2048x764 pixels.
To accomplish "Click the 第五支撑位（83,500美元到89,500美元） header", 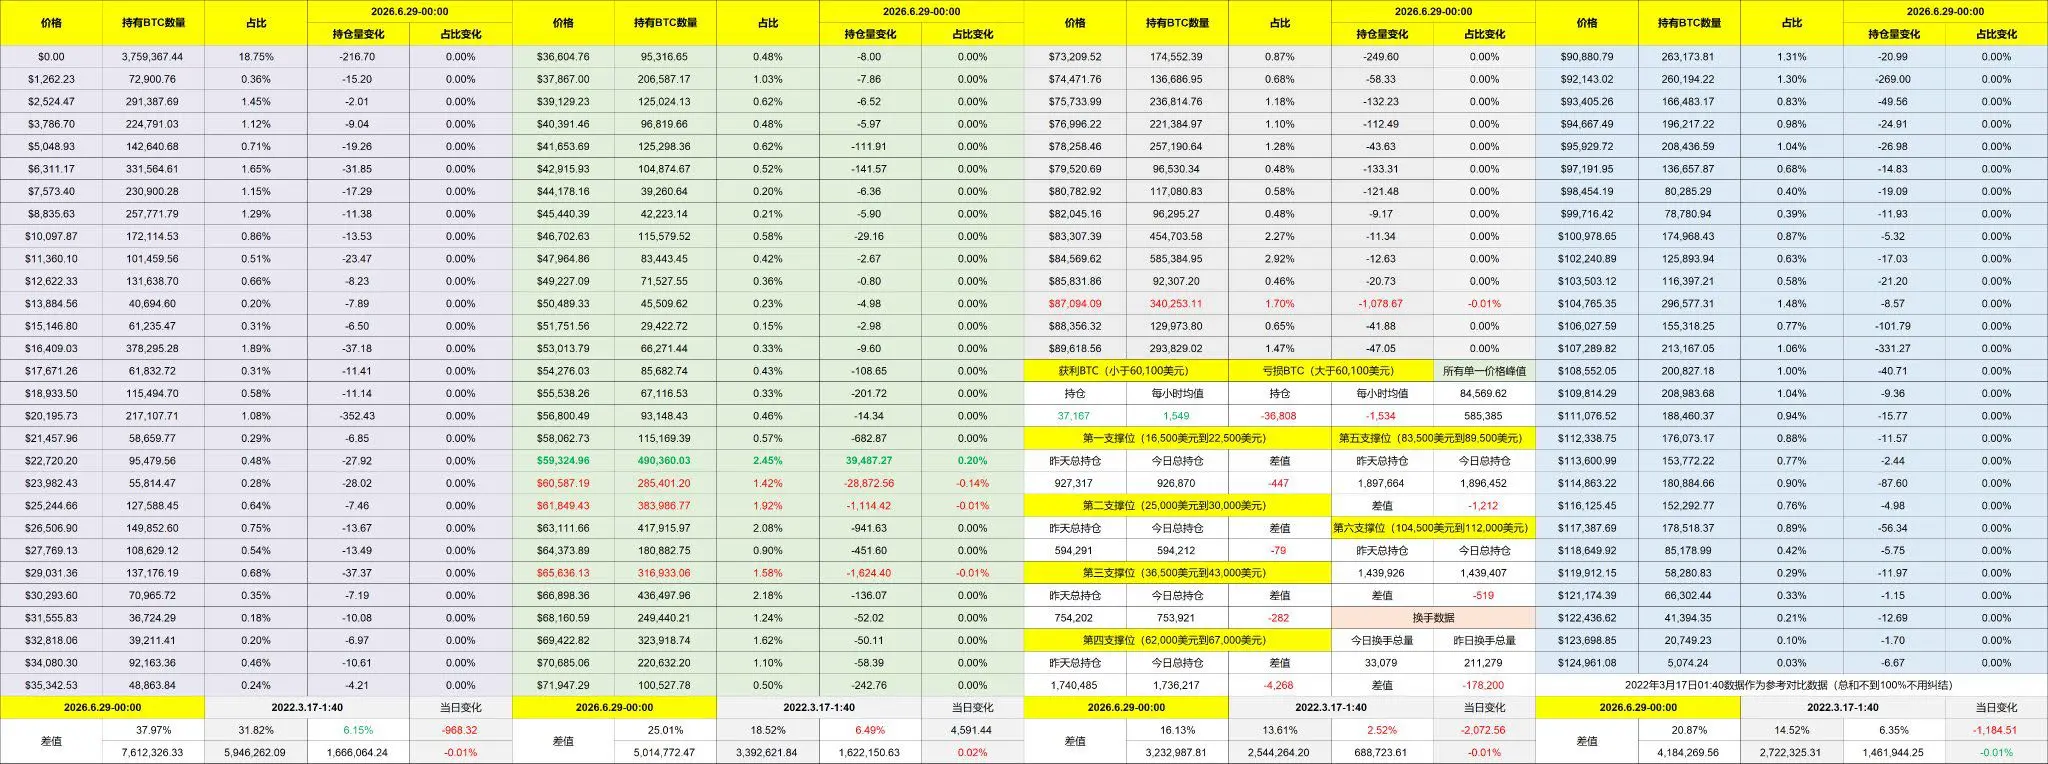I will pyautogui.click(x=1433, y=438).
